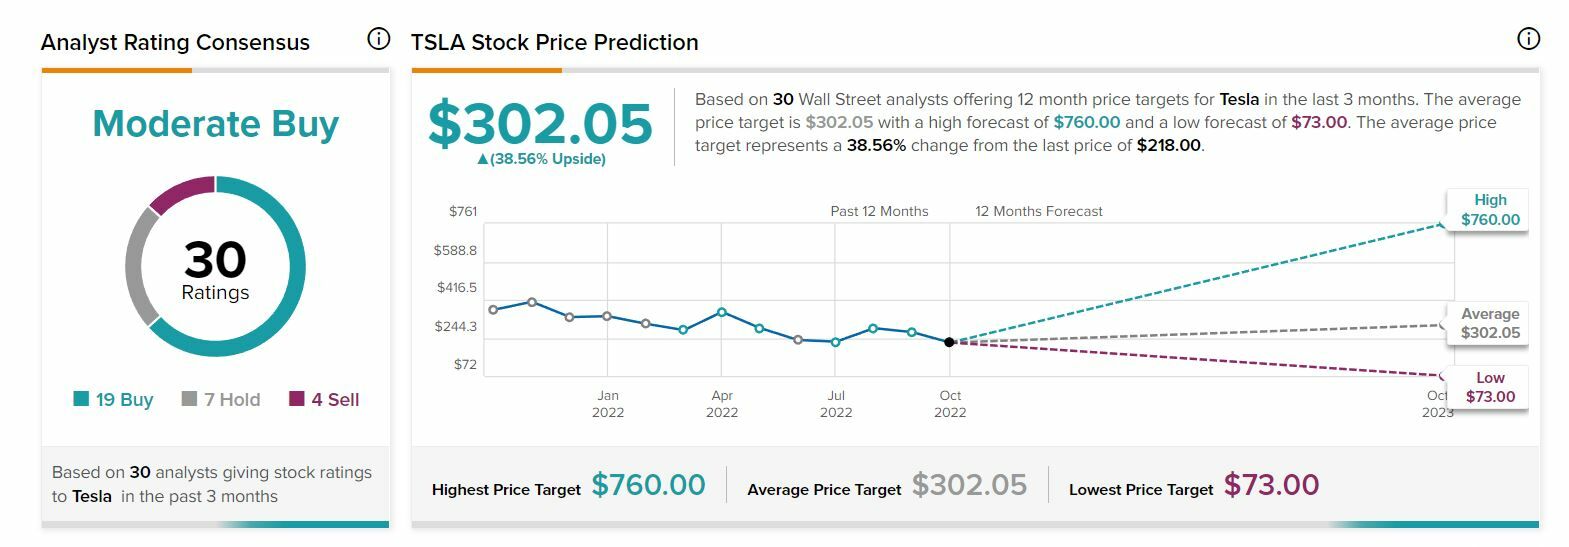The width and height of the screenshot is (1569, 547).
Task: Click the teal Buy legend square
Action: pyautogui.click(x=81, y=399)
